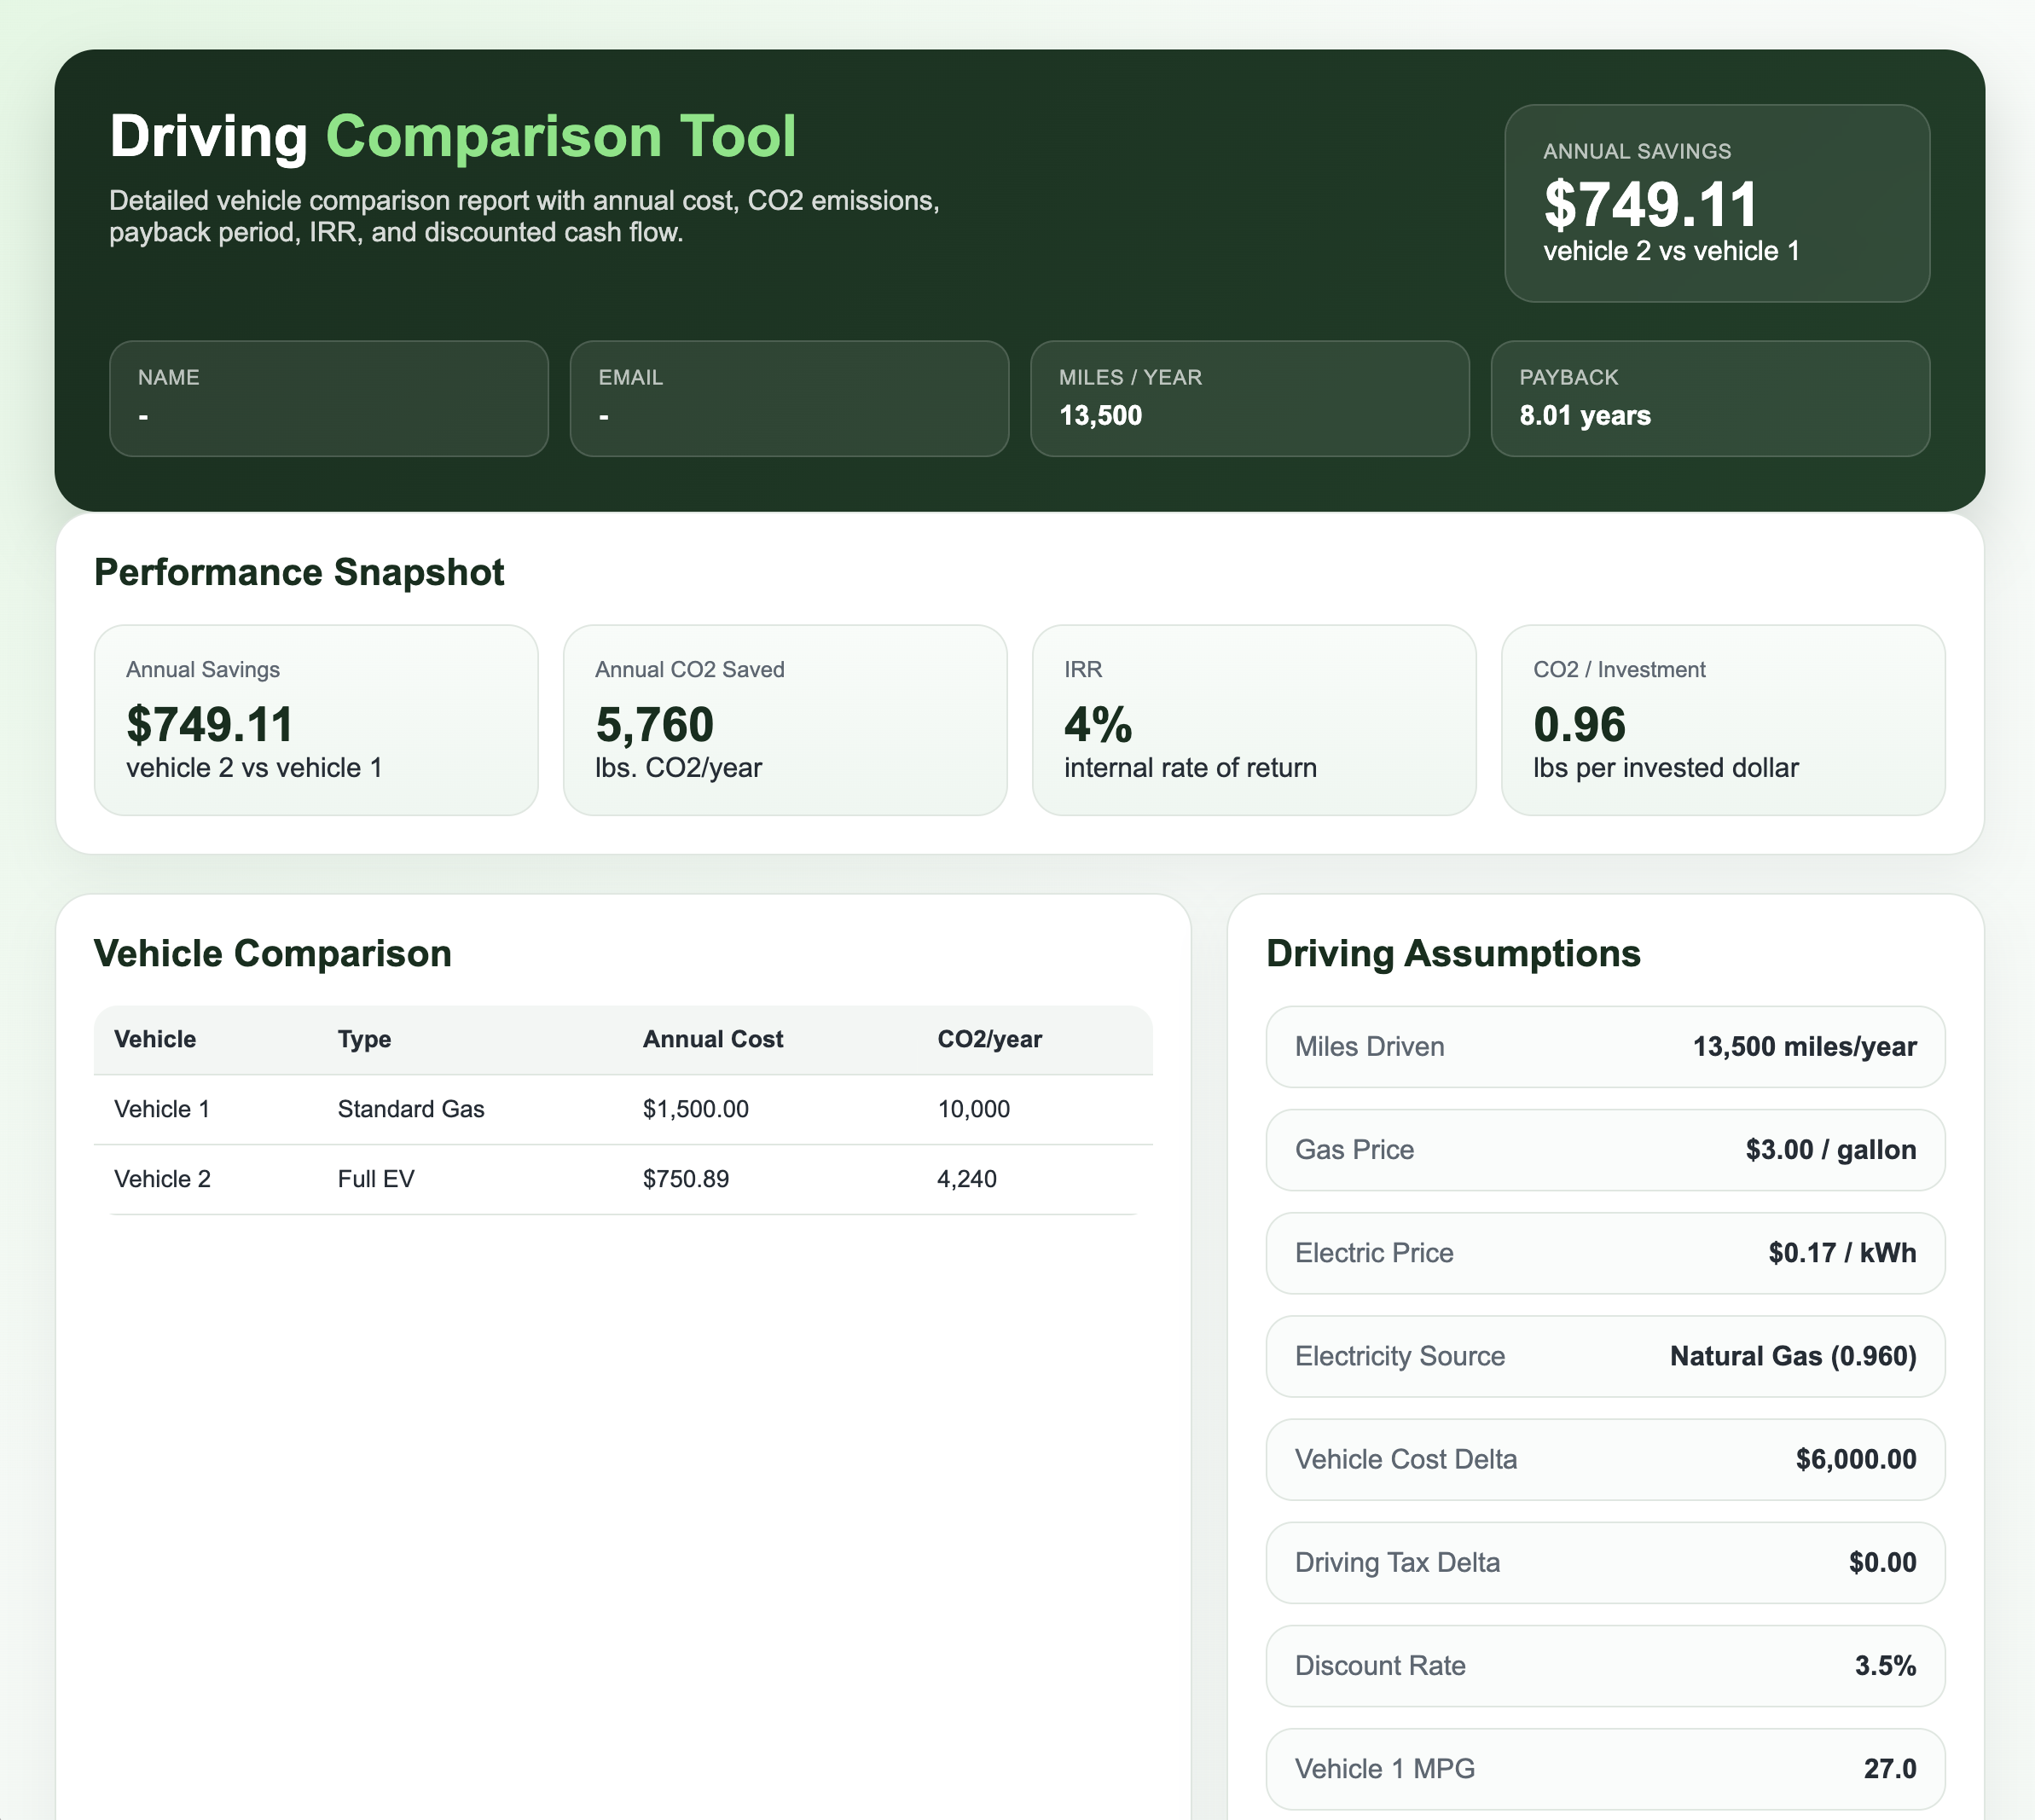This screenshot has width=2035, height=1820.
Task: Click the Electric Price $0.17 / kWh row
Action: click(1605, 1252)
